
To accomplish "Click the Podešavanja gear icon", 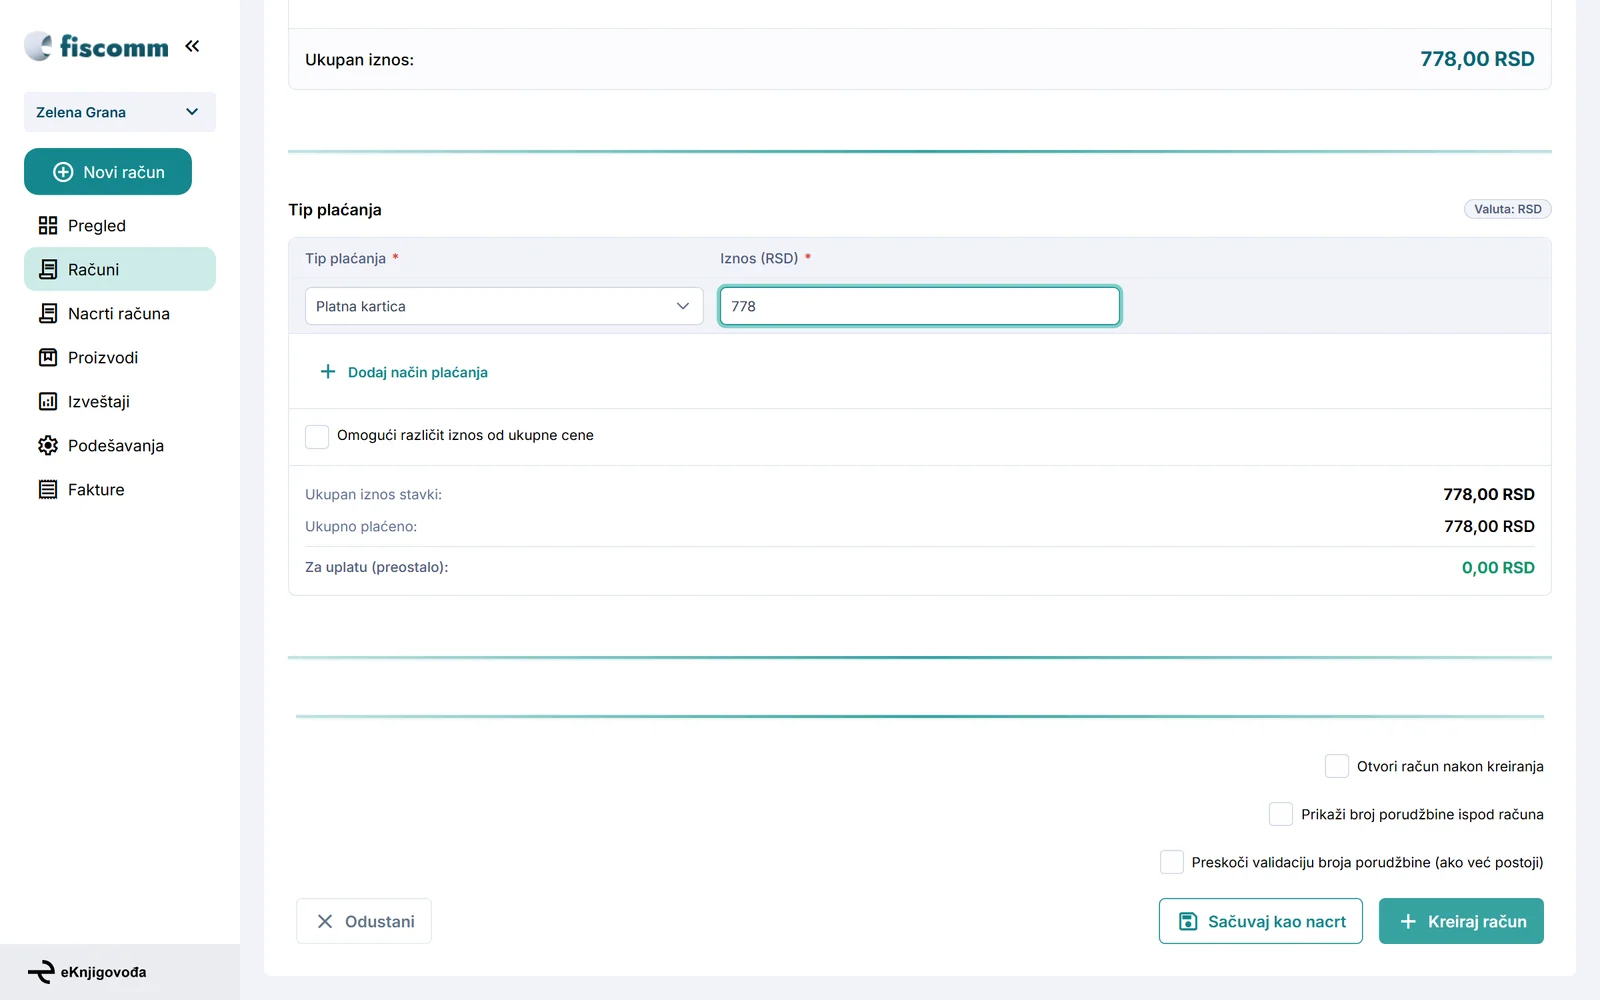I will pyautogui.click(x=48, y=445).
